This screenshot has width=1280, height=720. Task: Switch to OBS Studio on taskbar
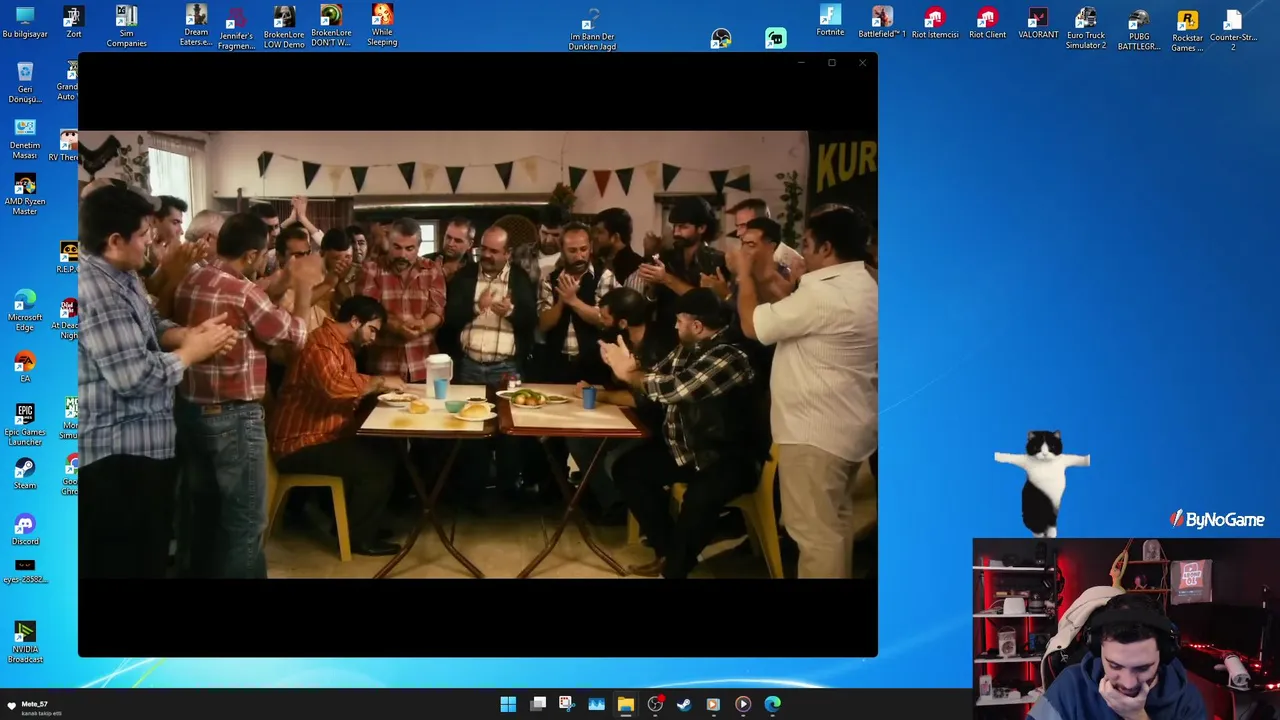[x=655, y=704]
